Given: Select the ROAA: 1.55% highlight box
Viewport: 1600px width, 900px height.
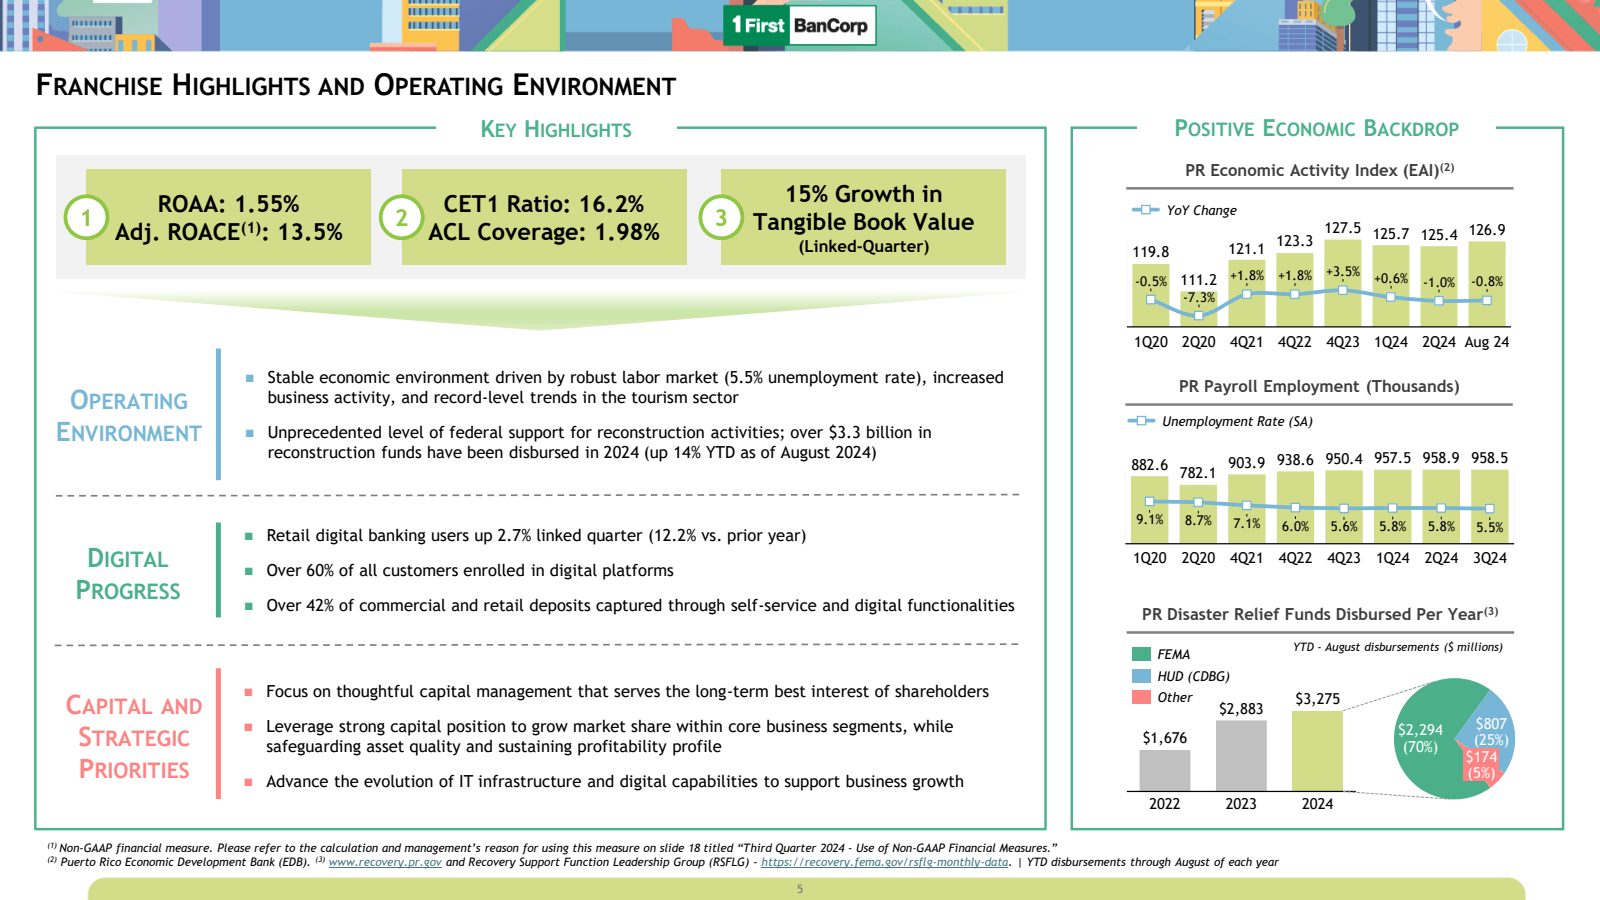Looking at the screenshot, I should 228,217.
